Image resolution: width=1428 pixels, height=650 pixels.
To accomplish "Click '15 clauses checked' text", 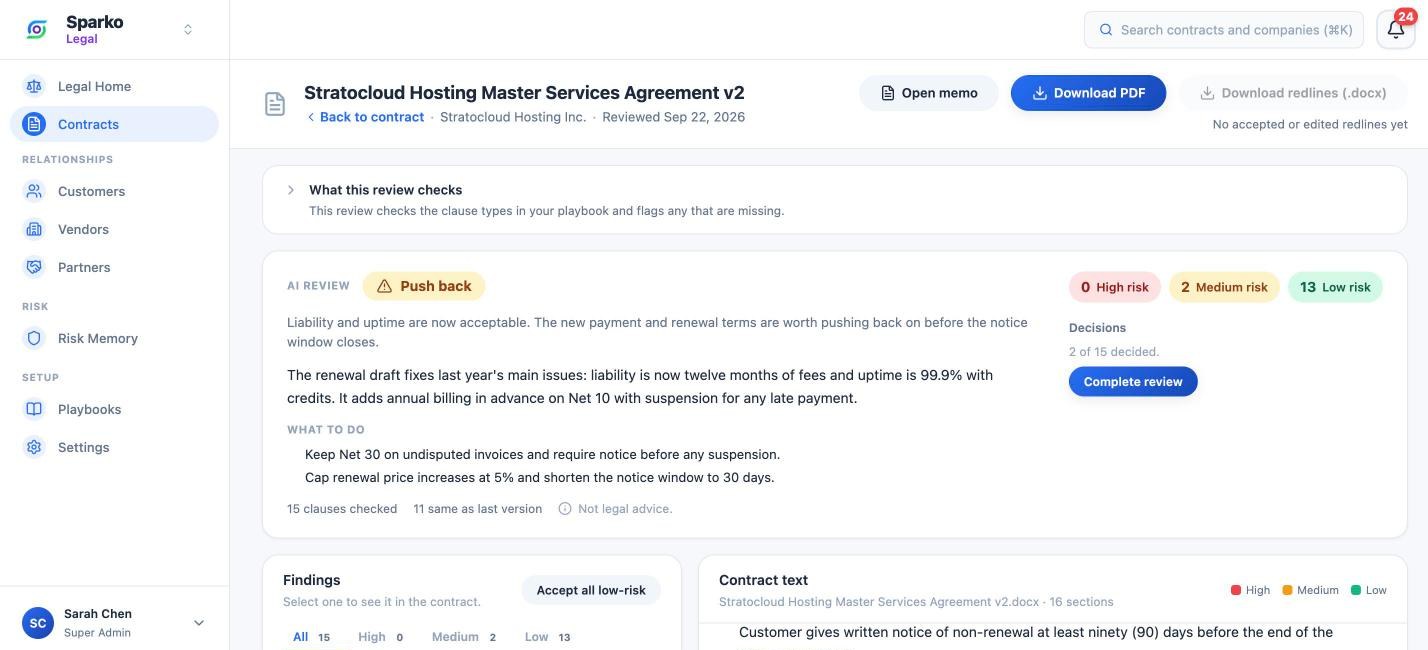I will point(342,509).
